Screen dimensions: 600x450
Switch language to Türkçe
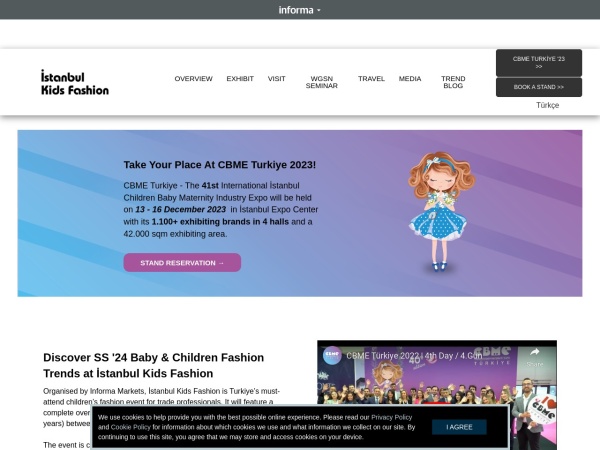pos(547,105)
